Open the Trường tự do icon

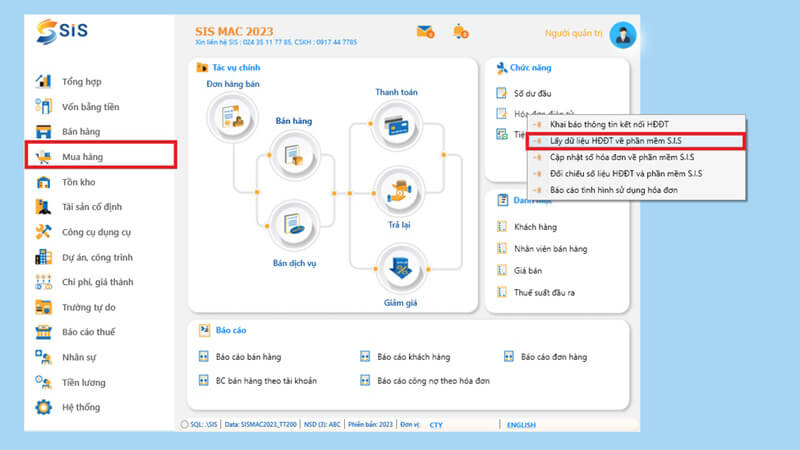pyautogui.click(x=43, y=307)
